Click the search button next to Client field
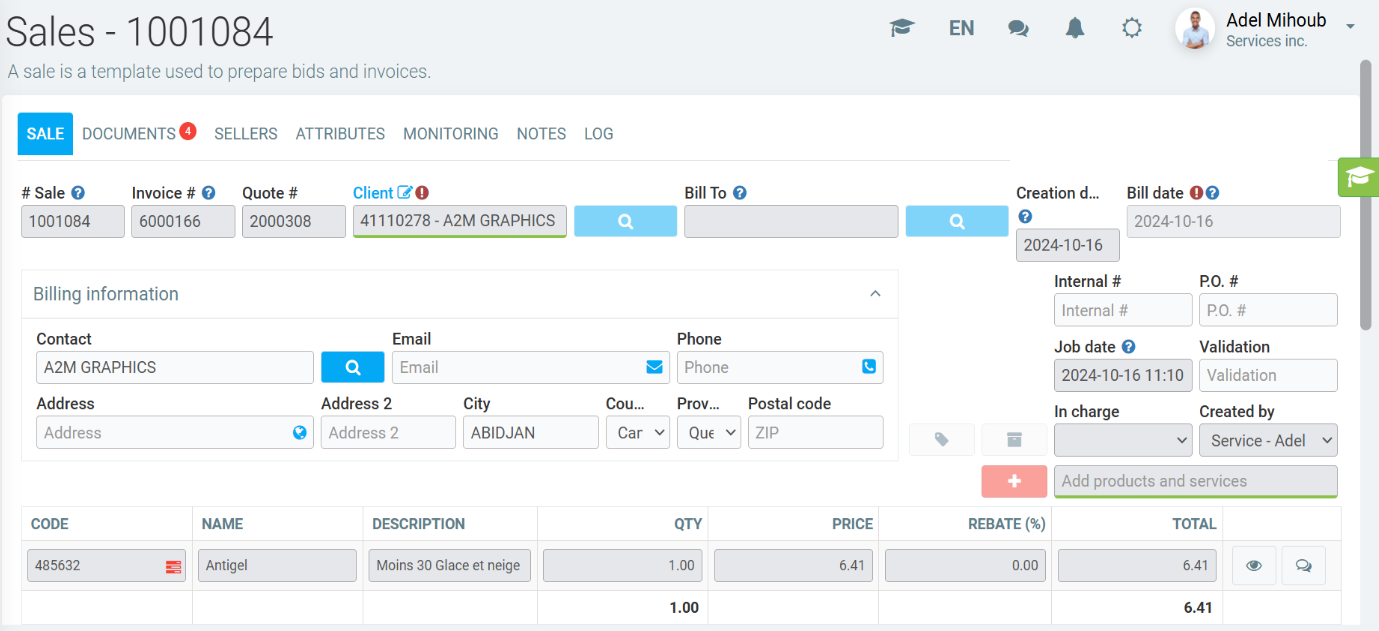The image size is (1379, 631). (x=625, y=222)
